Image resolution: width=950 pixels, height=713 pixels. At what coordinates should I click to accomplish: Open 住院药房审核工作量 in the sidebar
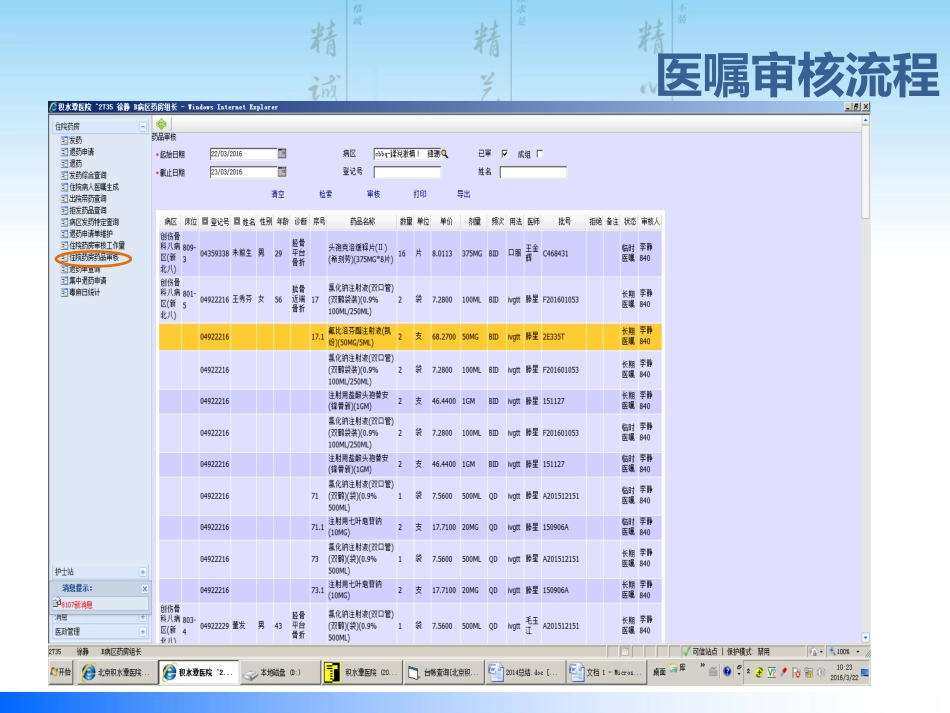[96, 245]
